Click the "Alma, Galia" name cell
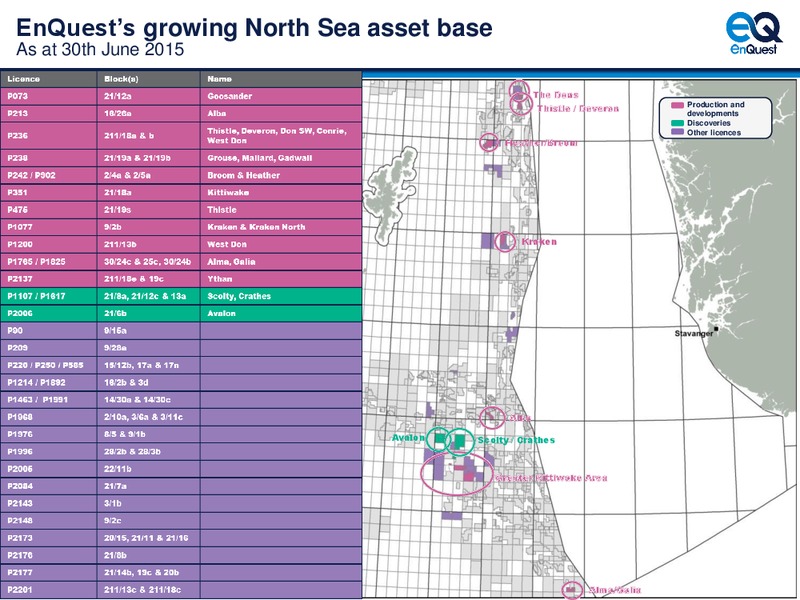800x600 pixels. pyautogui.click(x=281, y=262)
